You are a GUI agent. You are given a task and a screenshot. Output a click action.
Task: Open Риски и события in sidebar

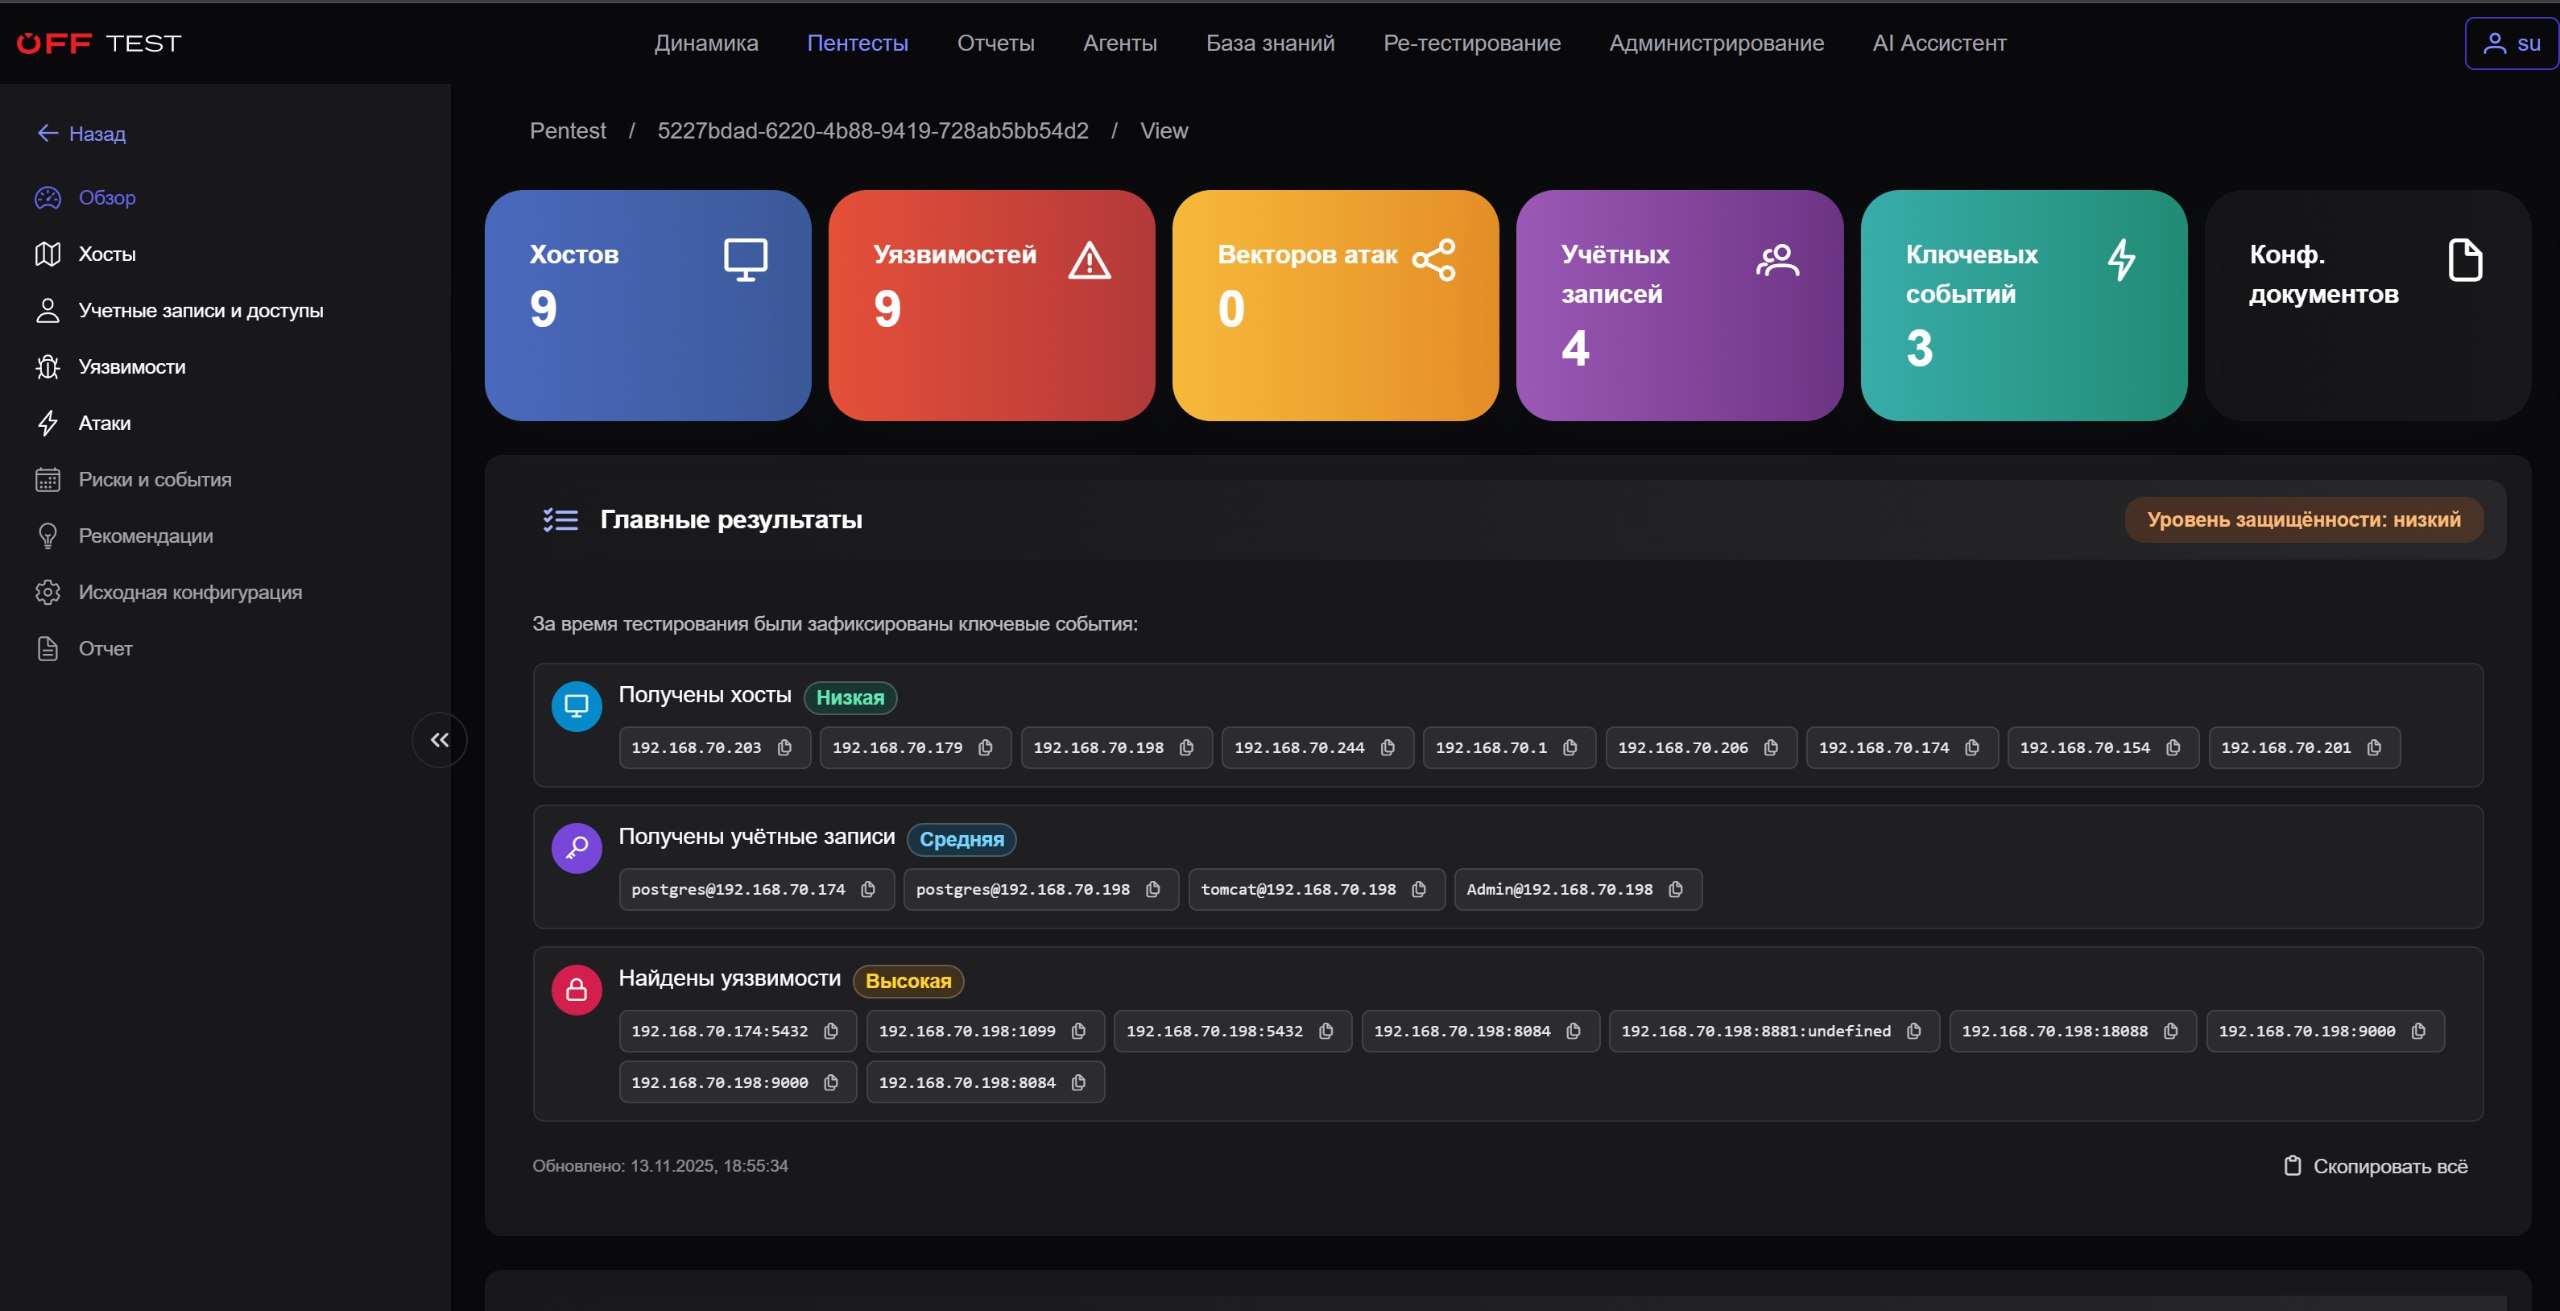(x=134, y=480)
